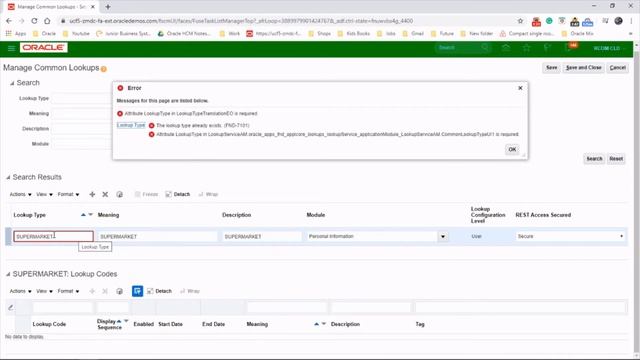The height and width of the screenshot is (360, 640).
Task: Sort Lookup Codes Meaning column ascending
Action: pyautogui.click(x=316, y=324)
